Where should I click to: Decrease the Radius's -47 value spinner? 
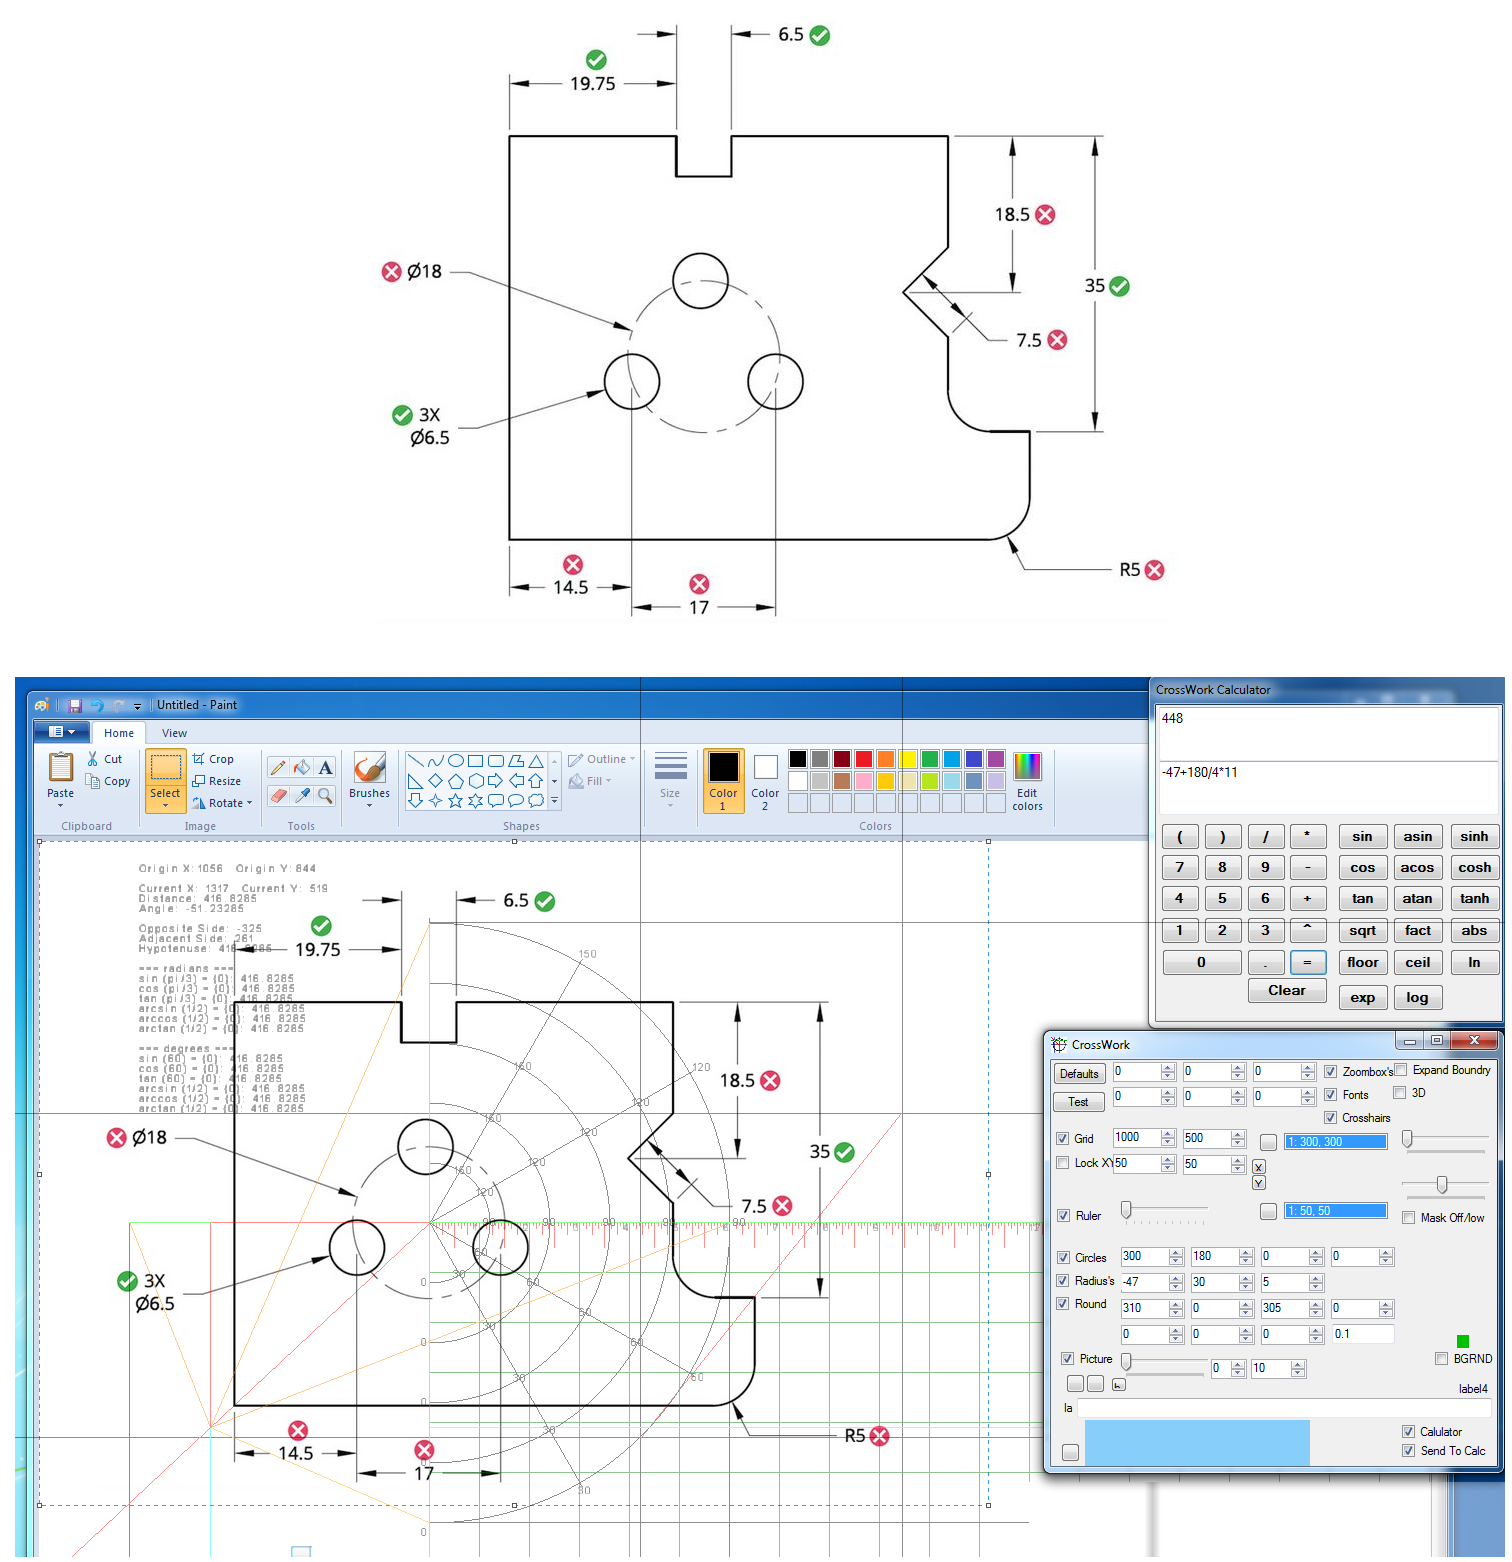(x=1176, y=1286)
